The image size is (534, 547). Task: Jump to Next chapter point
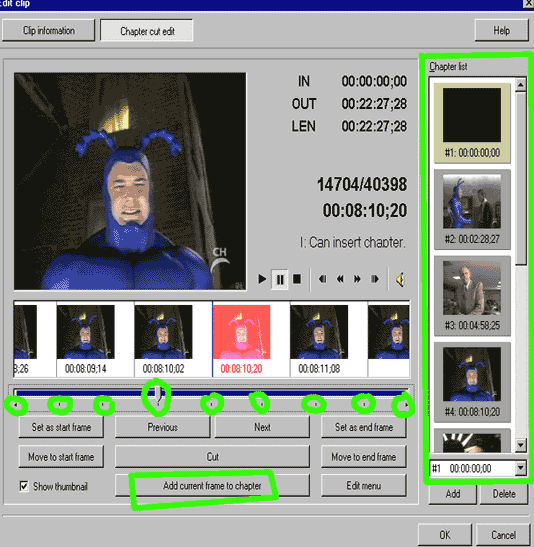coord(262,427)
